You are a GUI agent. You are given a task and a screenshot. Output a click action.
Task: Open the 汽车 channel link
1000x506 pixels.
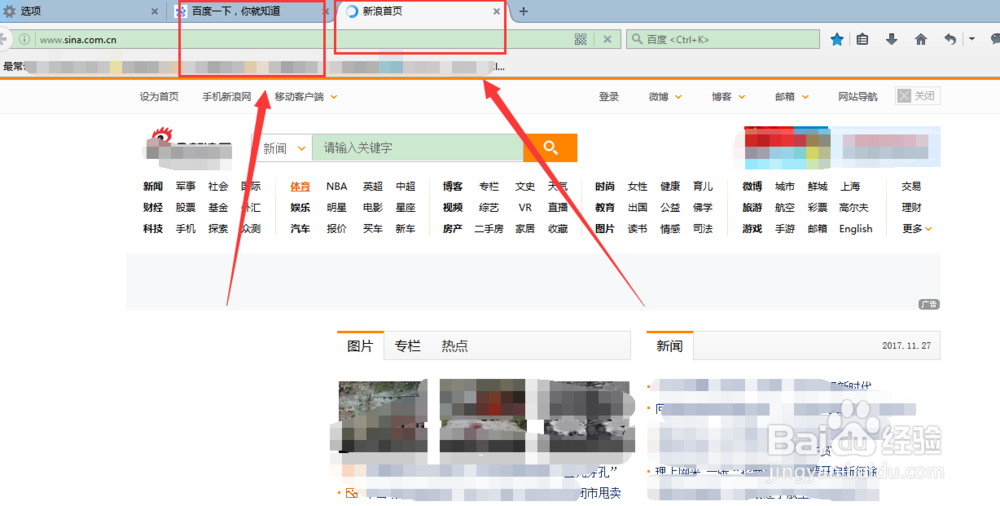point(300,228)
